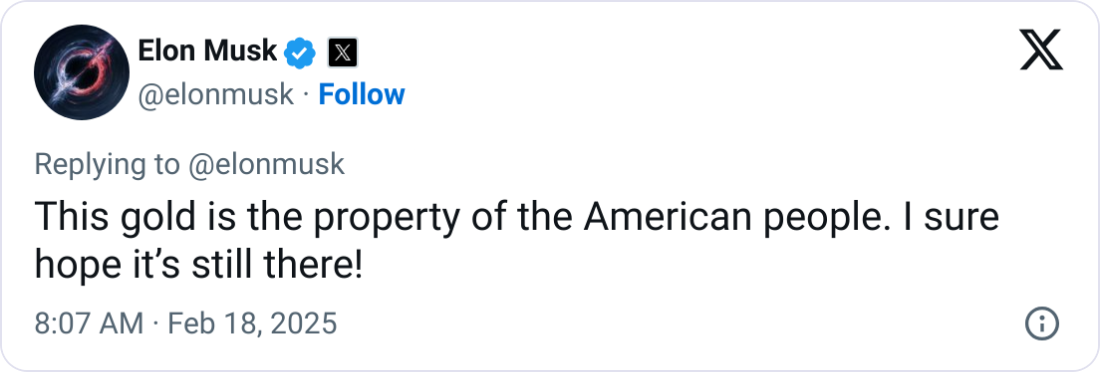Click @elonmusk in the Replying to line

267,164
